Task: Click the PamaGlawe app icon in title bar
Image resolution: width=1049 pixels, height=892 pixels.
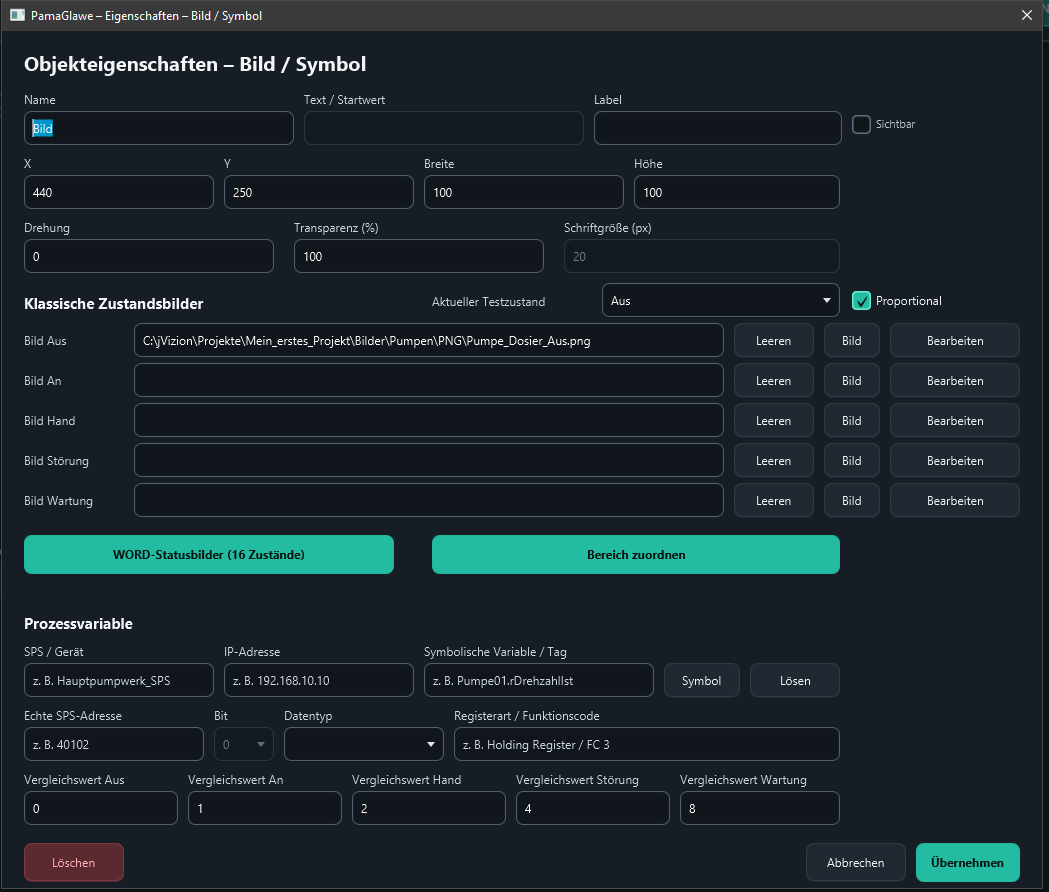Action: (17, 15)
